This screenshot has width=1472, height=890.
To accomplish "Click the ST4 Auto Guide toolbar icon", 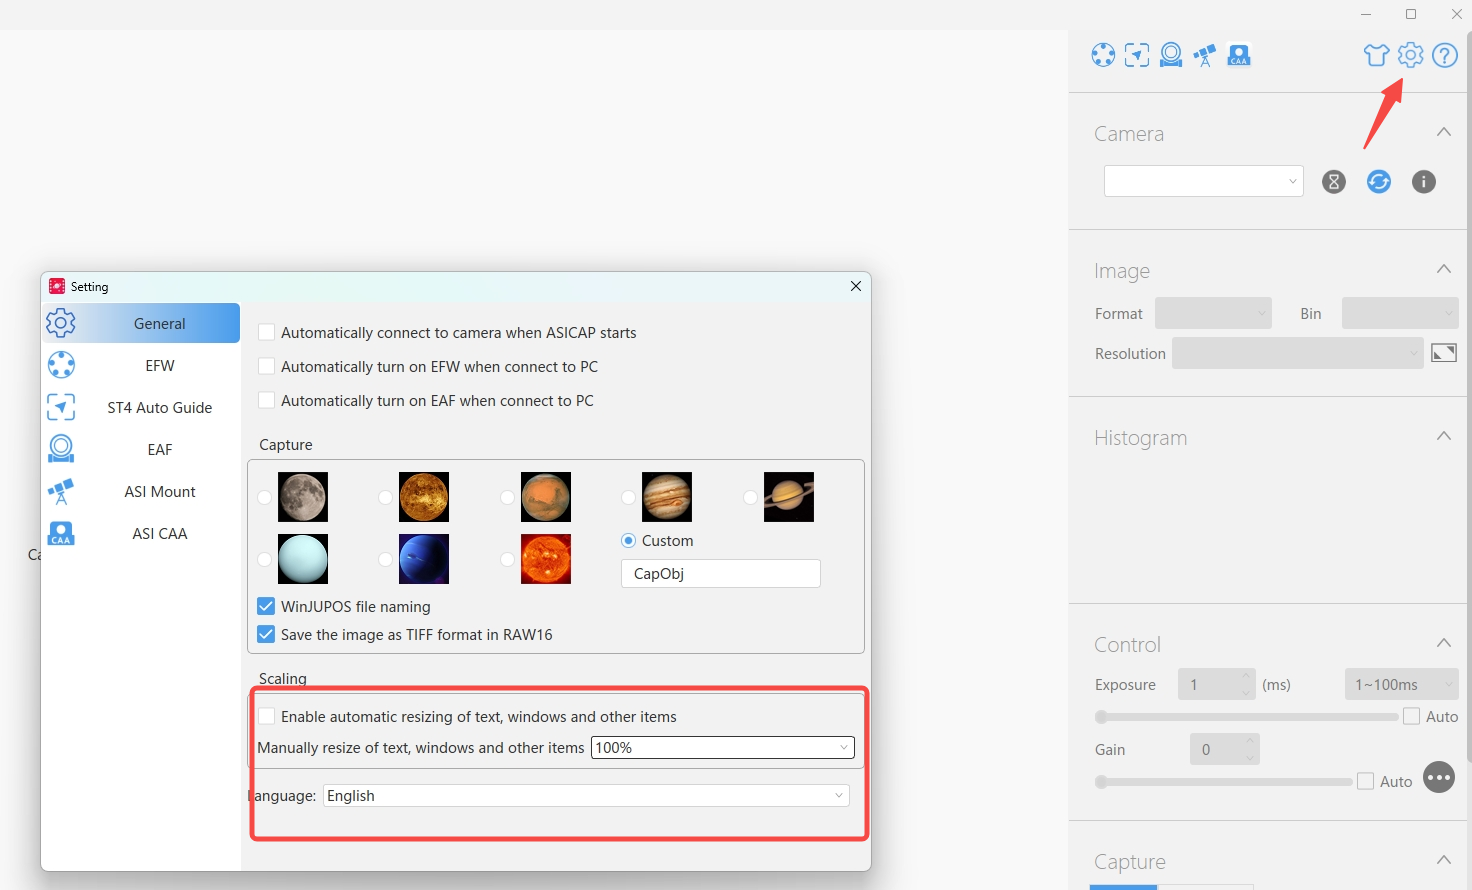I will 1137,55.
